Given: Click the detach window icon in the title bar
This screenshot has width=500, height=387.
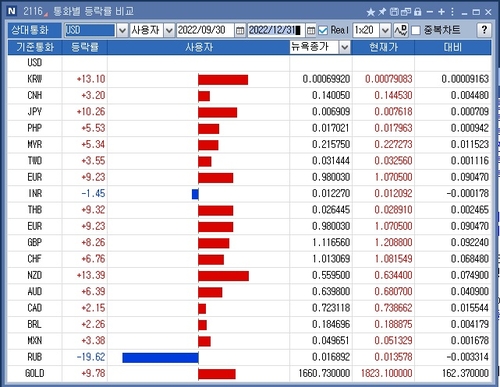Looking at the screenshot, I should point(406,12).
